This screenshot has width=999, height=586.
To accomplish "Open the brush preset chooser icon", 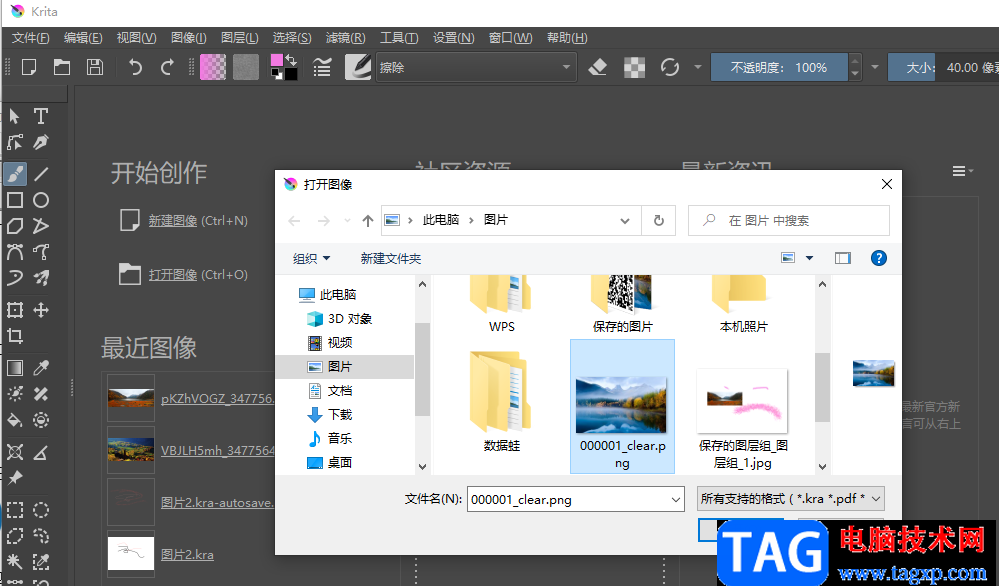I will [357, 67].
